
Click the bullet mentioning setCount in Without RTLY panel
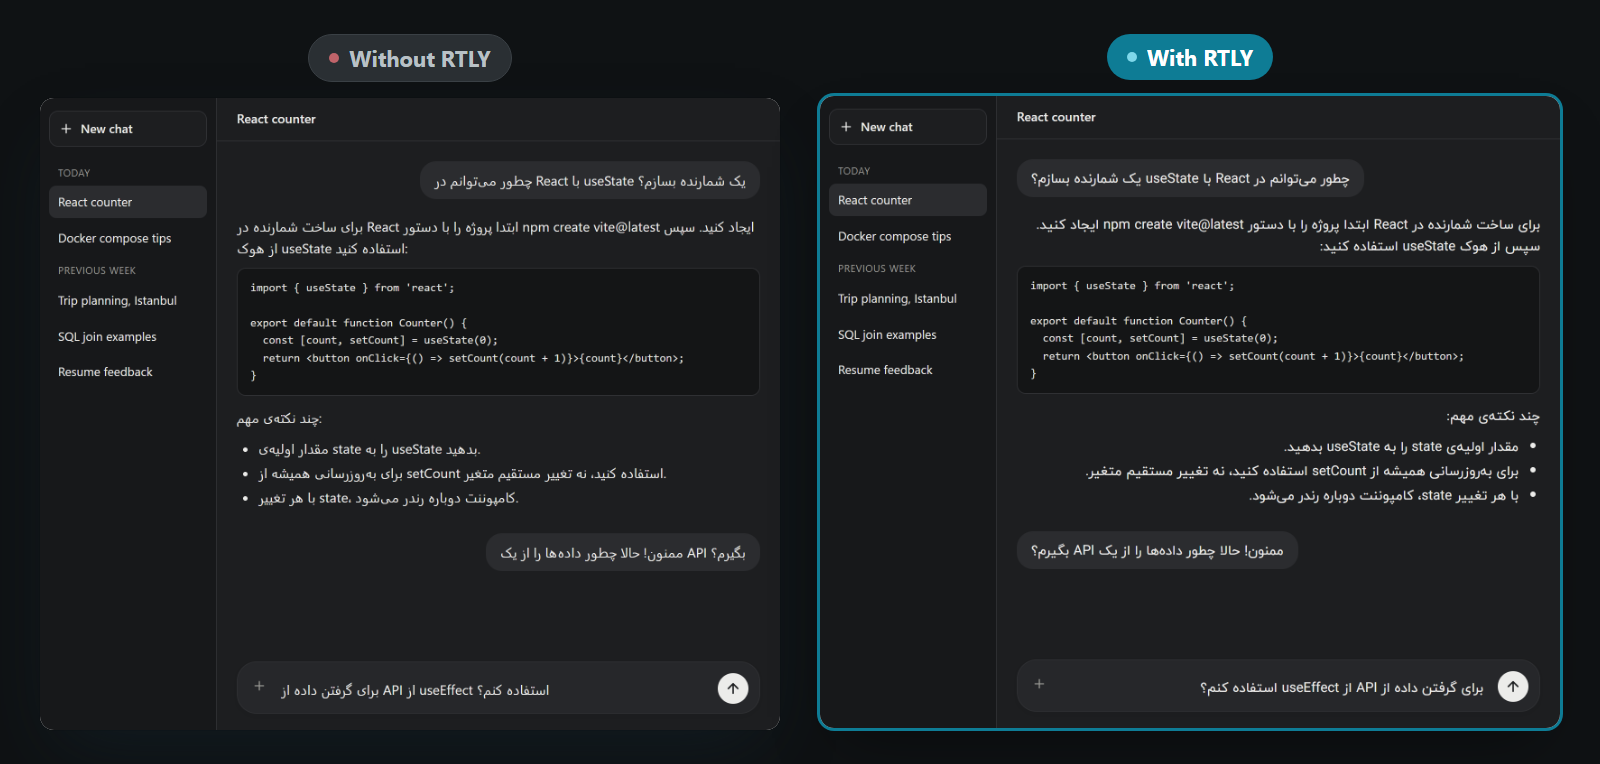click(462, 474)
